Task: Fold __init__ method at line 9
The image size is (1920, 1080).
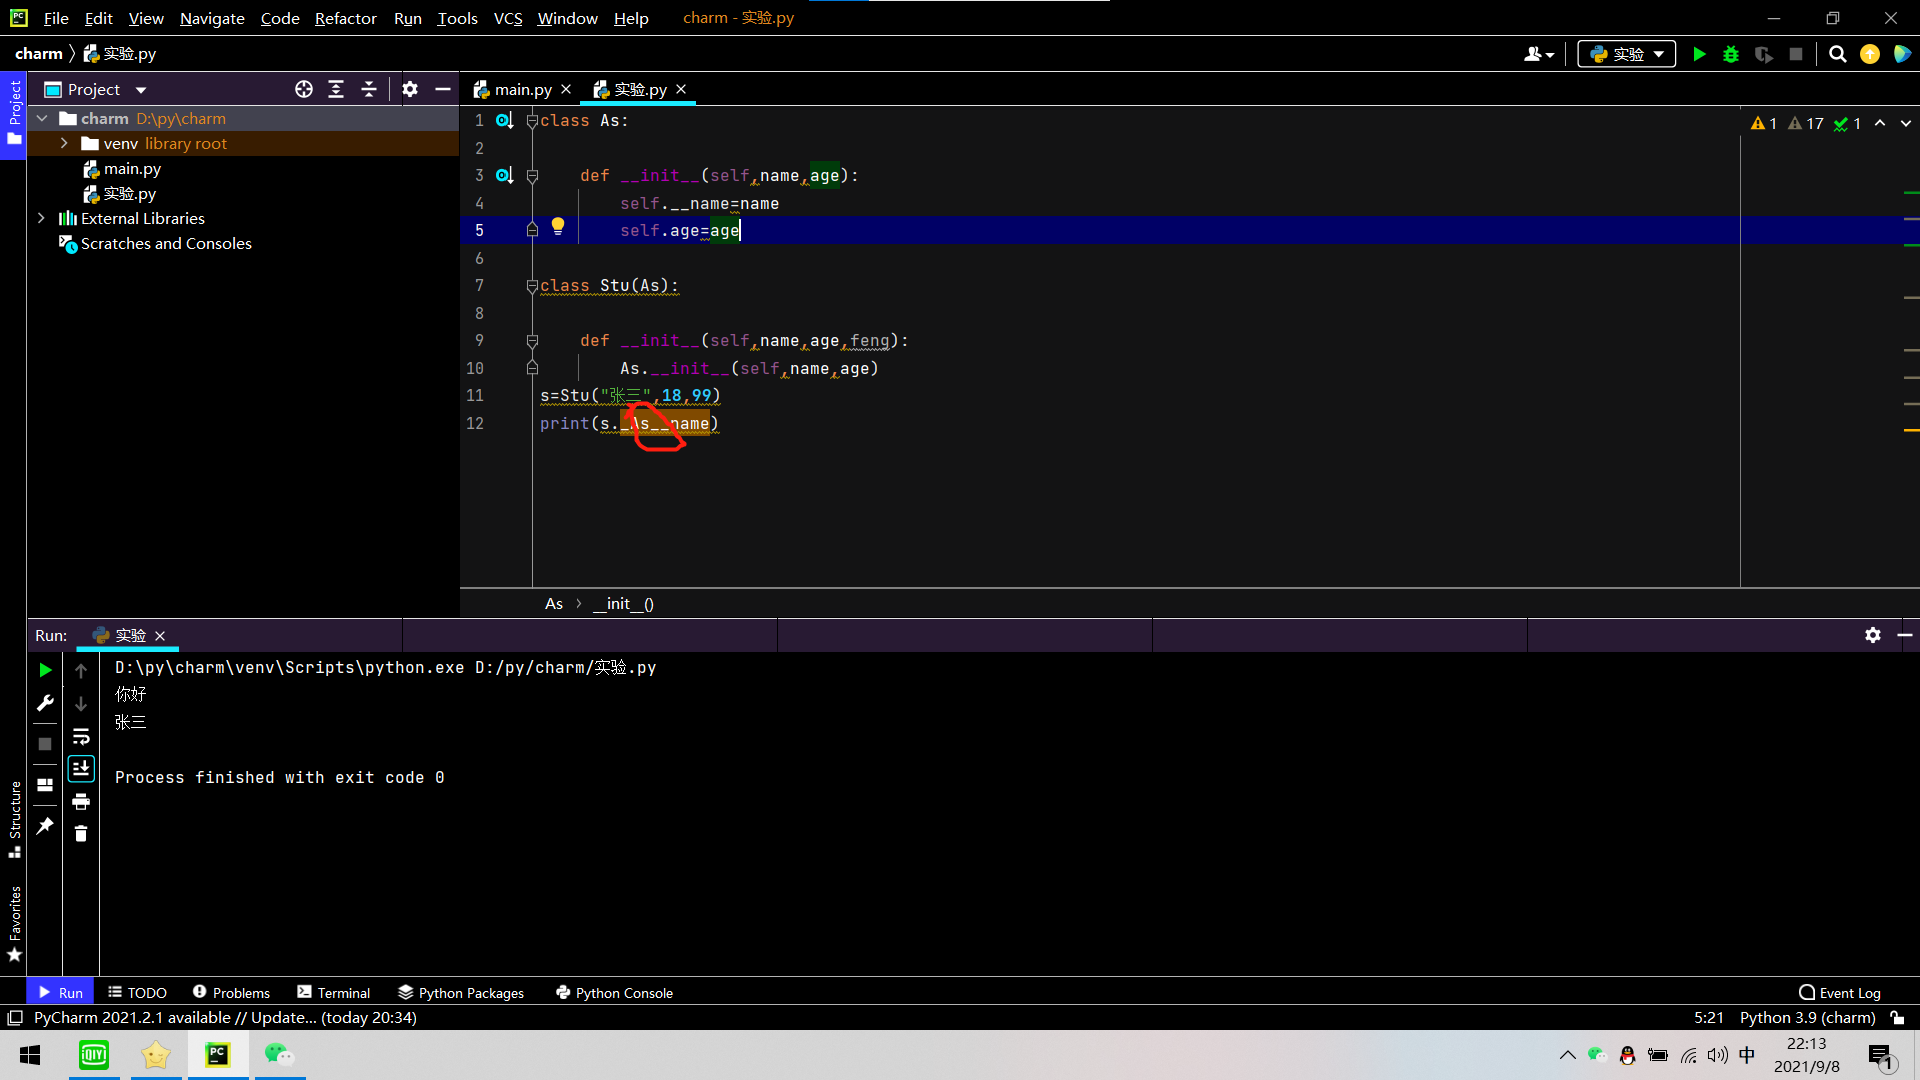Action: (x=532, y=341)
